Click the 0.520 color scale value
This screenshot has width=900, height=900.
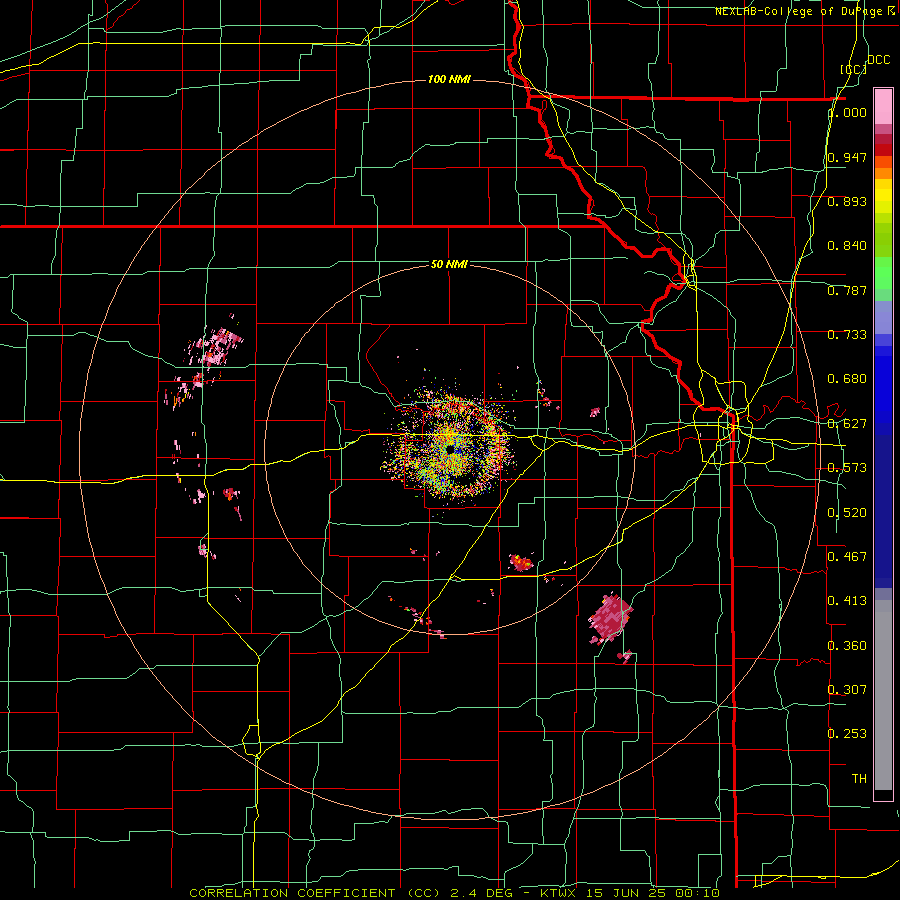(x=847, y=512)
